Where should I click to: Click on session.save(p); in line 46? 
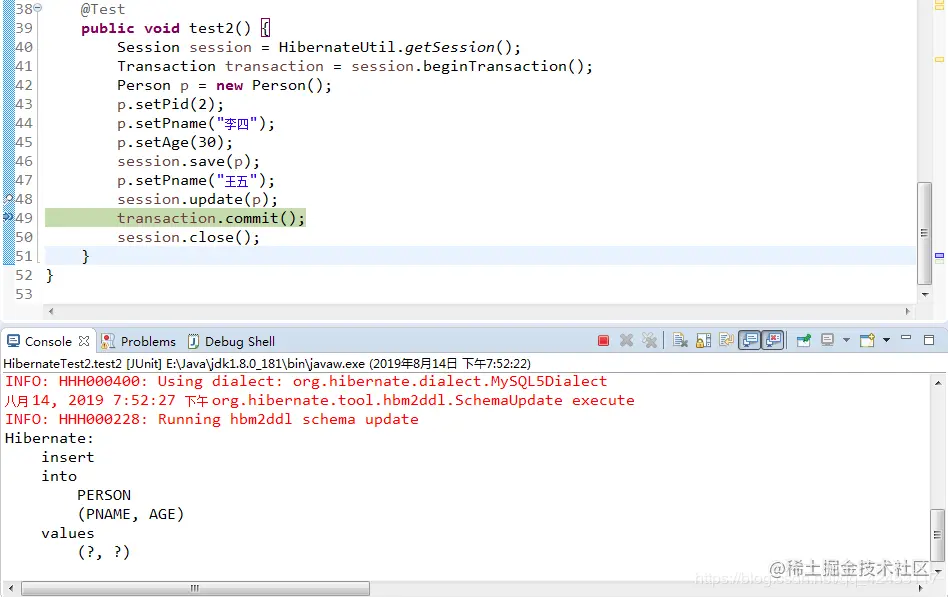pyautogui.click(x=188, y=161)
